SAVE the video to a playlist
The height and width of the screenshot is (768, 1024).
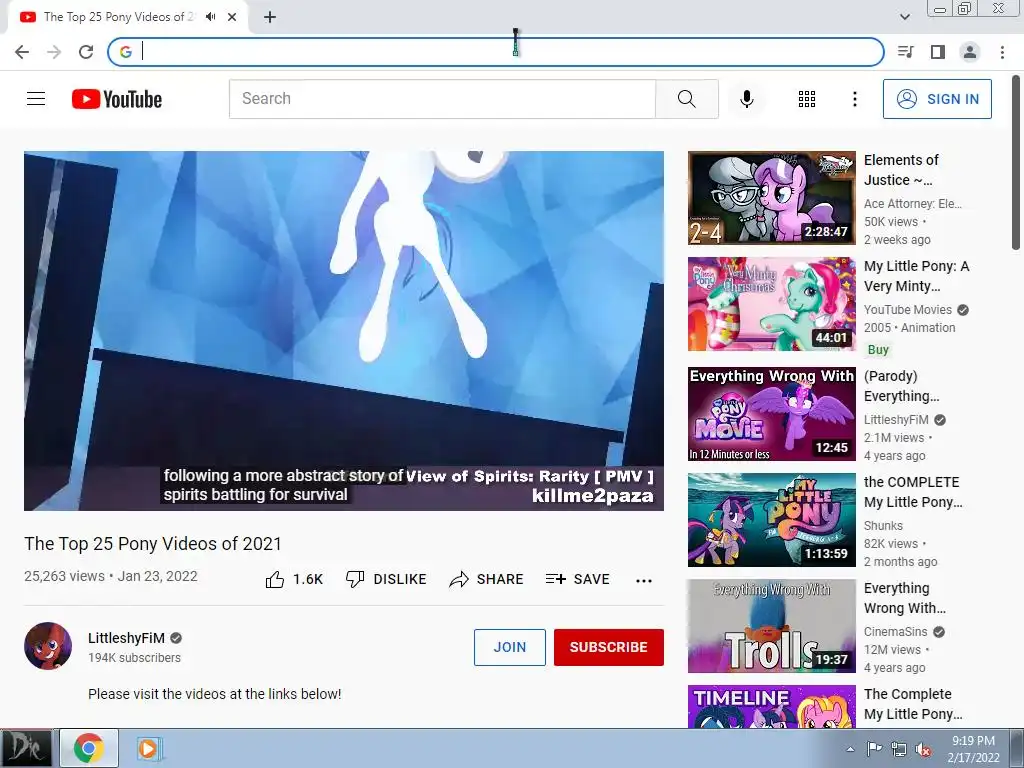click(x=578, y=579)
